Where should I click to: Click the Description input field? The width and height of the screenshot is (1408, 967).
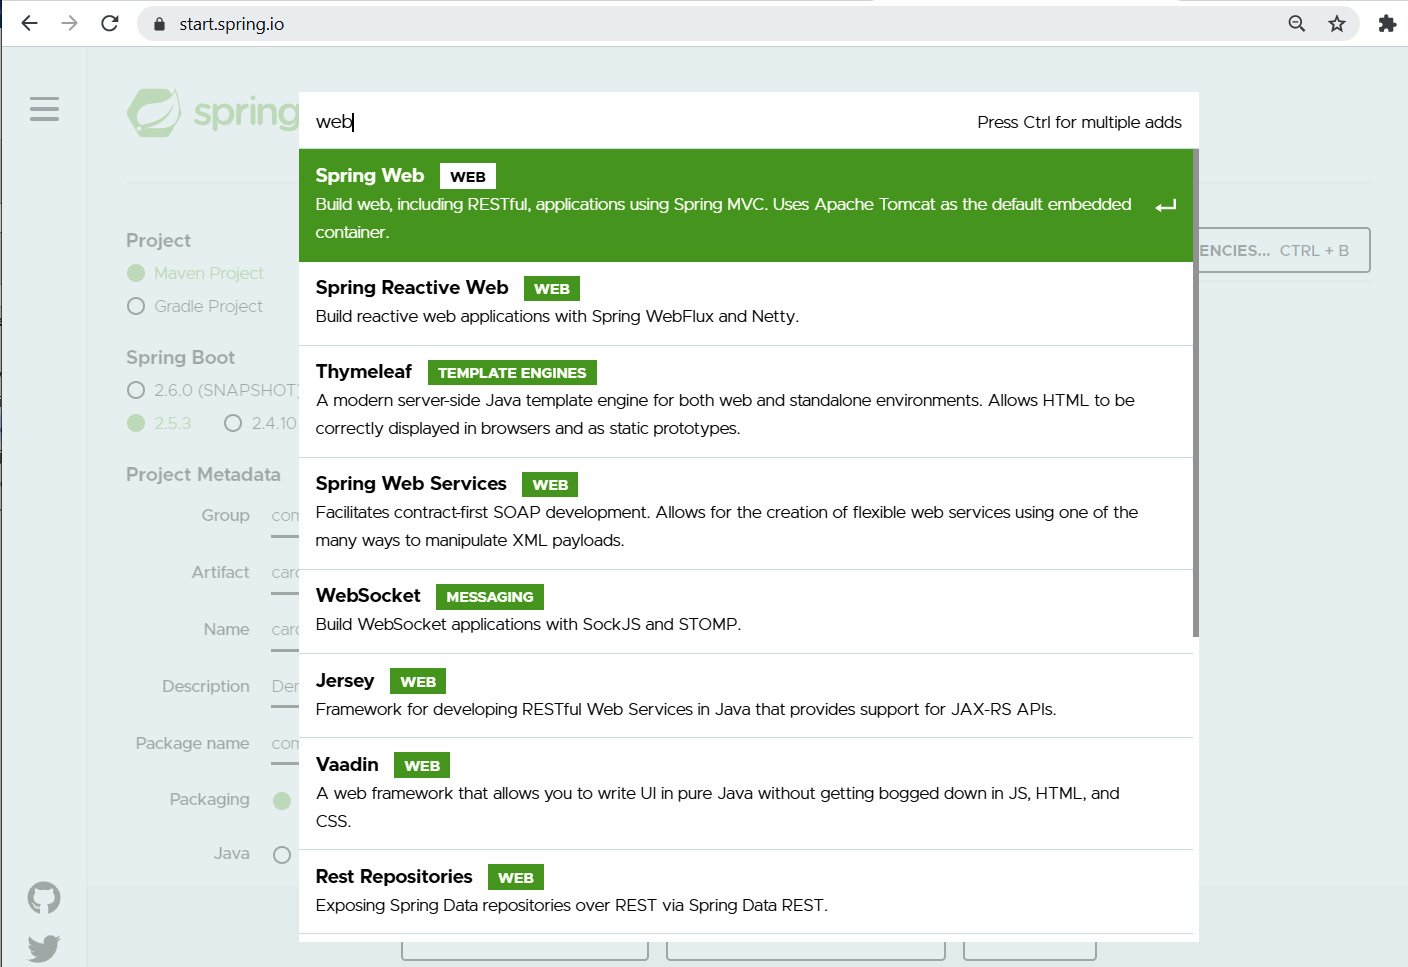pos(285,688)
